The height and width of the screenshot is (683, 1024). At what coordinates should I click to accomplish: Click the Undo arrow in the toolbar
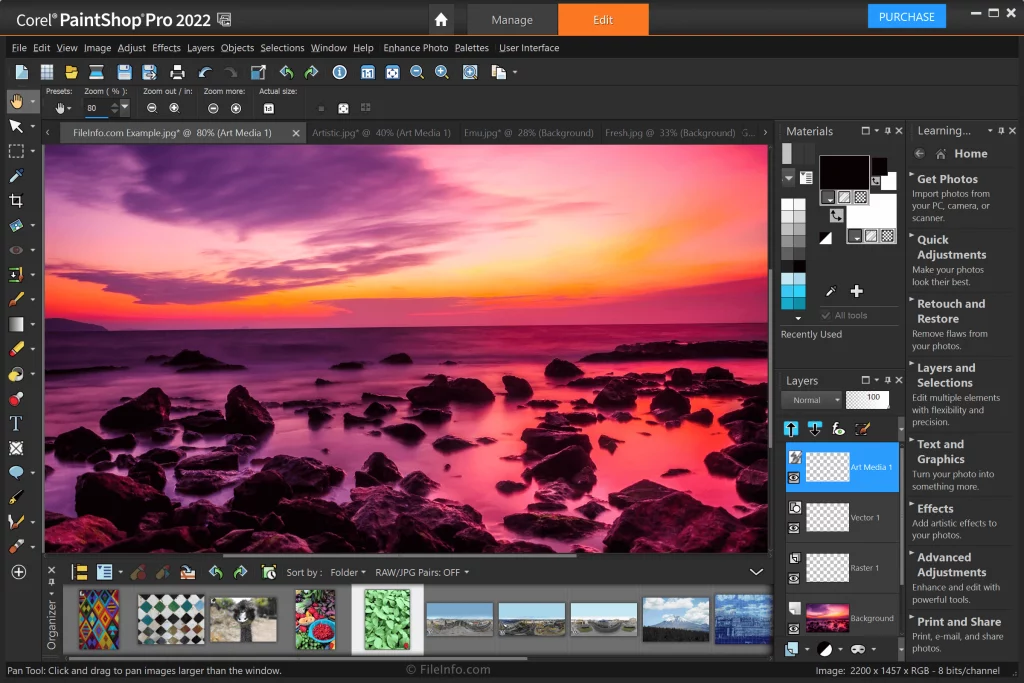click(x=203, y=72)
